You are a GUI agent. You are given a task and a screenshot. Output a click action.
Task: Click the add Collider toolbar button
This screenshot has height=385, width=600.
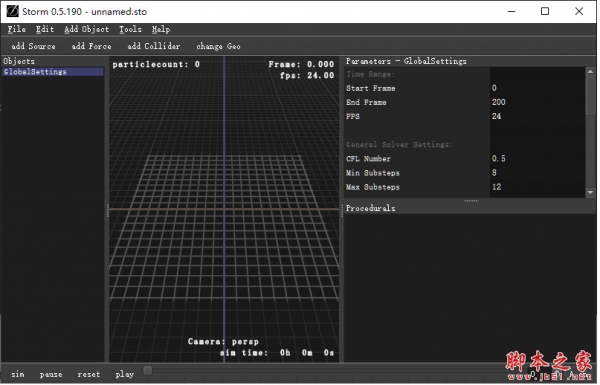point(153,46)
